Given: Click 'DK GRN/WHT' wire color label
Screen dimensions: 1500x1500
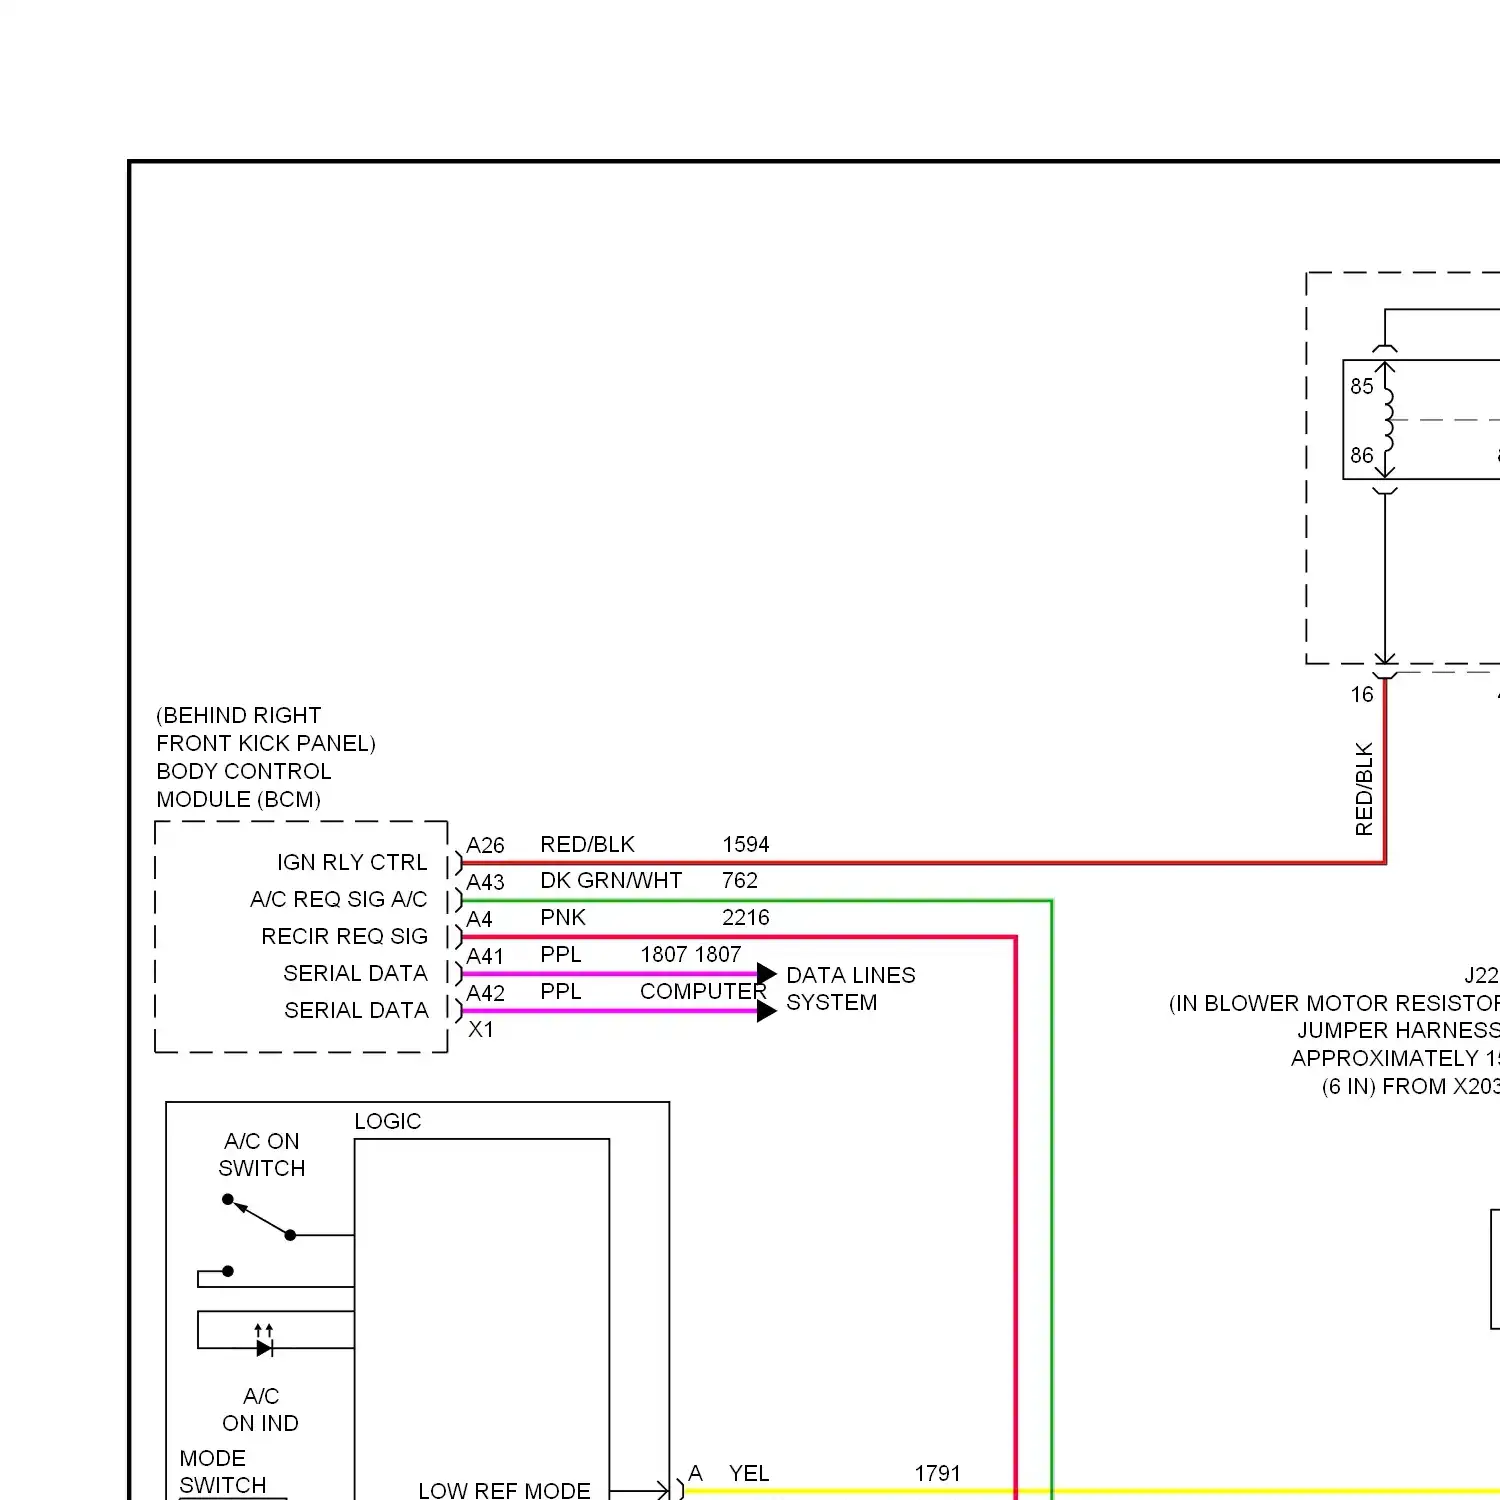Looking at the screenshot, I should tap(611, 880).
